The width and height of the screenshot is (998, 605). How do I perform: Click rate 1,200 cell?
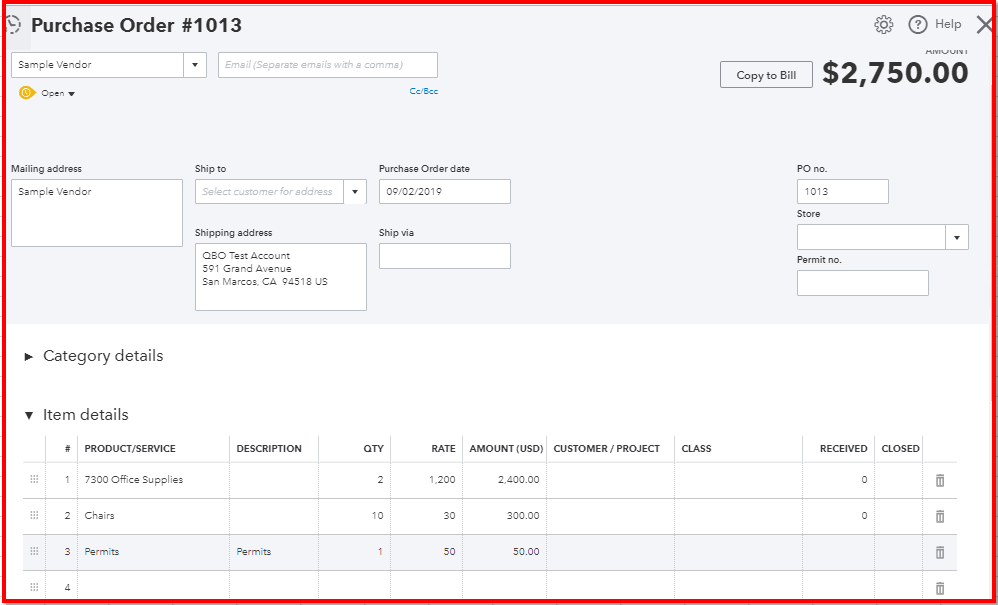tap(426, 480)
